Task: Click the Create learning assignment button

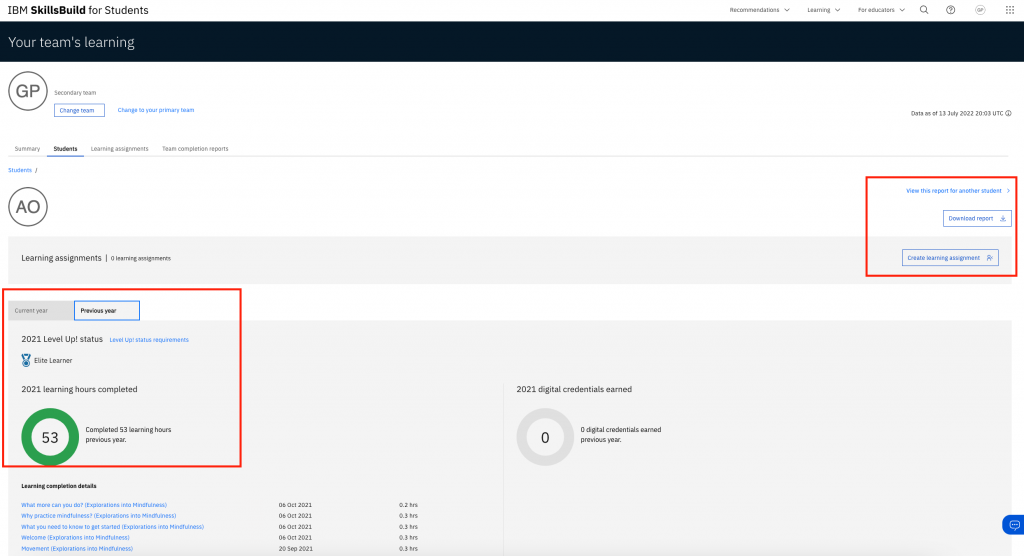Action: pos(950,257)
